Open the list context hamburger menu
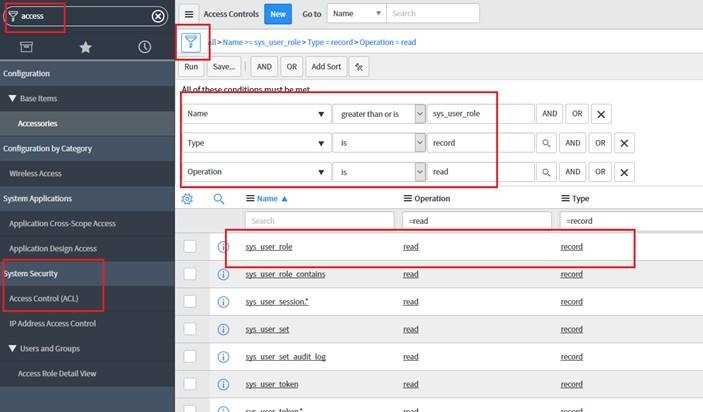This screenshot has width=703, height=412. 190,15
